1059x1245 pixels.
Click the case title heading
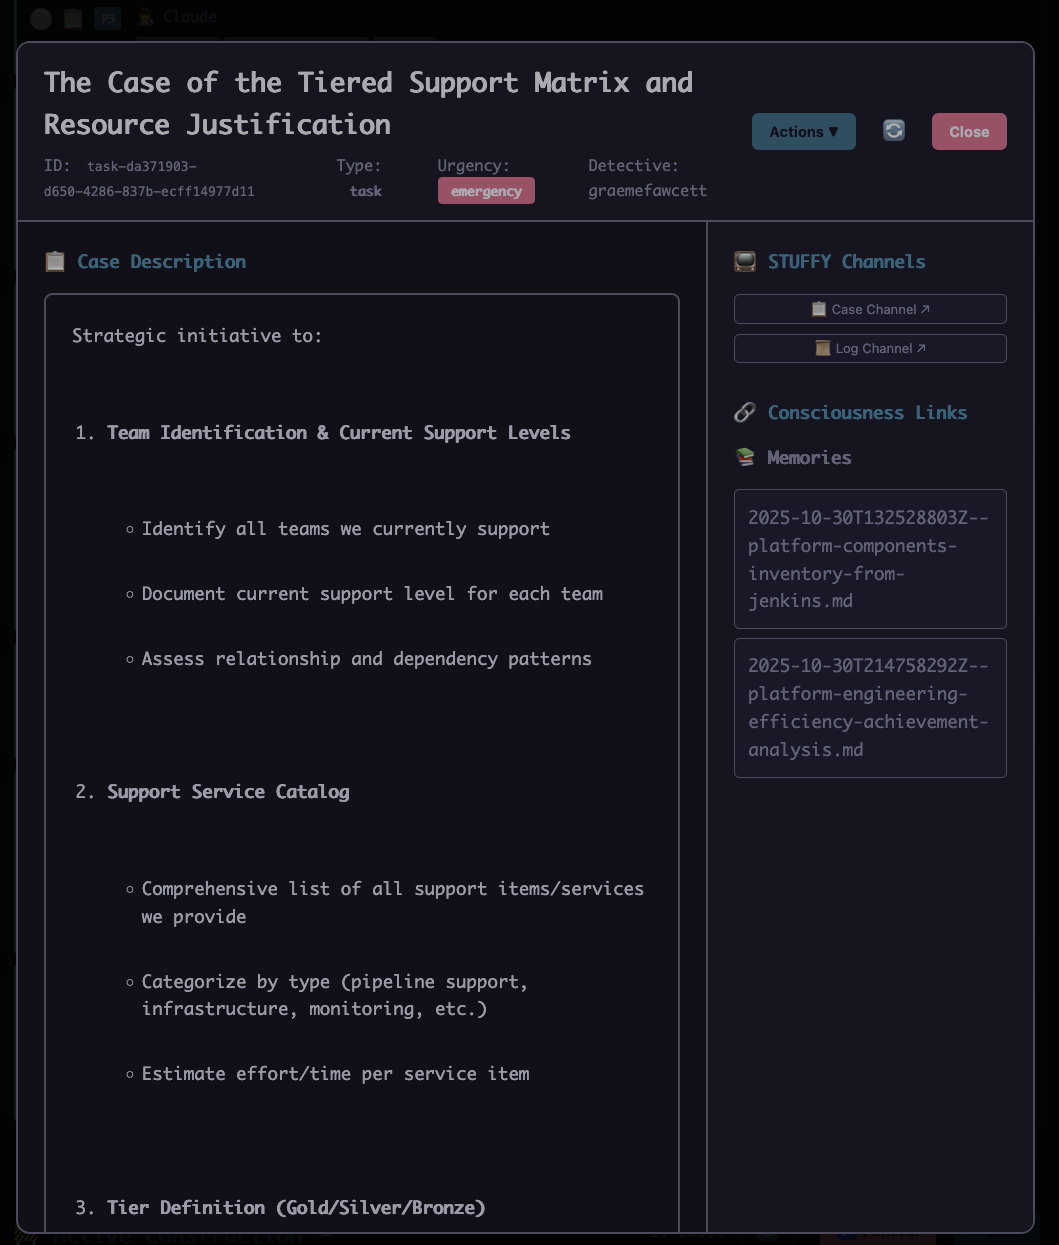coord(368,103)
